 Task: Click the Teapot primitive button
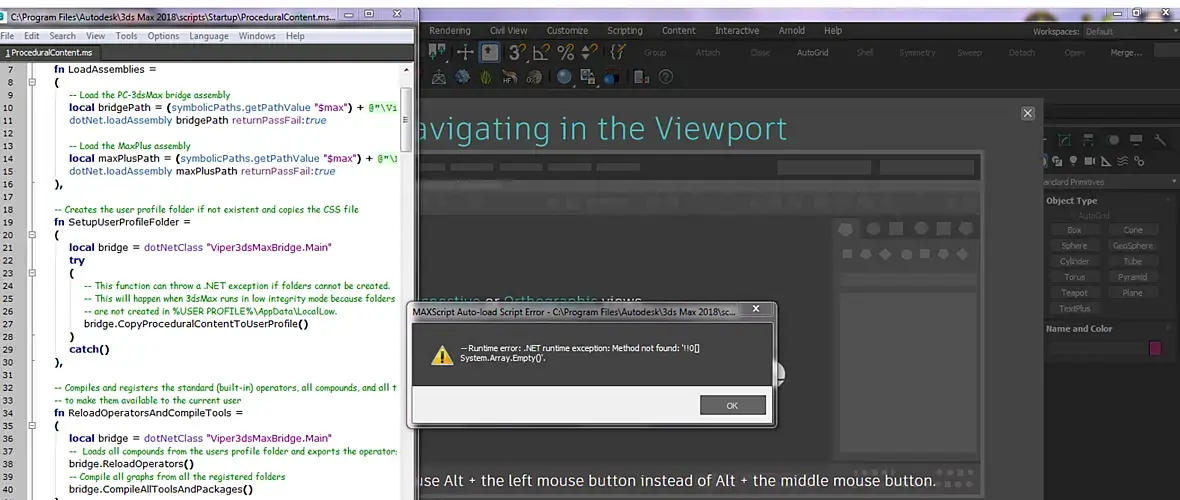click(1074, 293)
